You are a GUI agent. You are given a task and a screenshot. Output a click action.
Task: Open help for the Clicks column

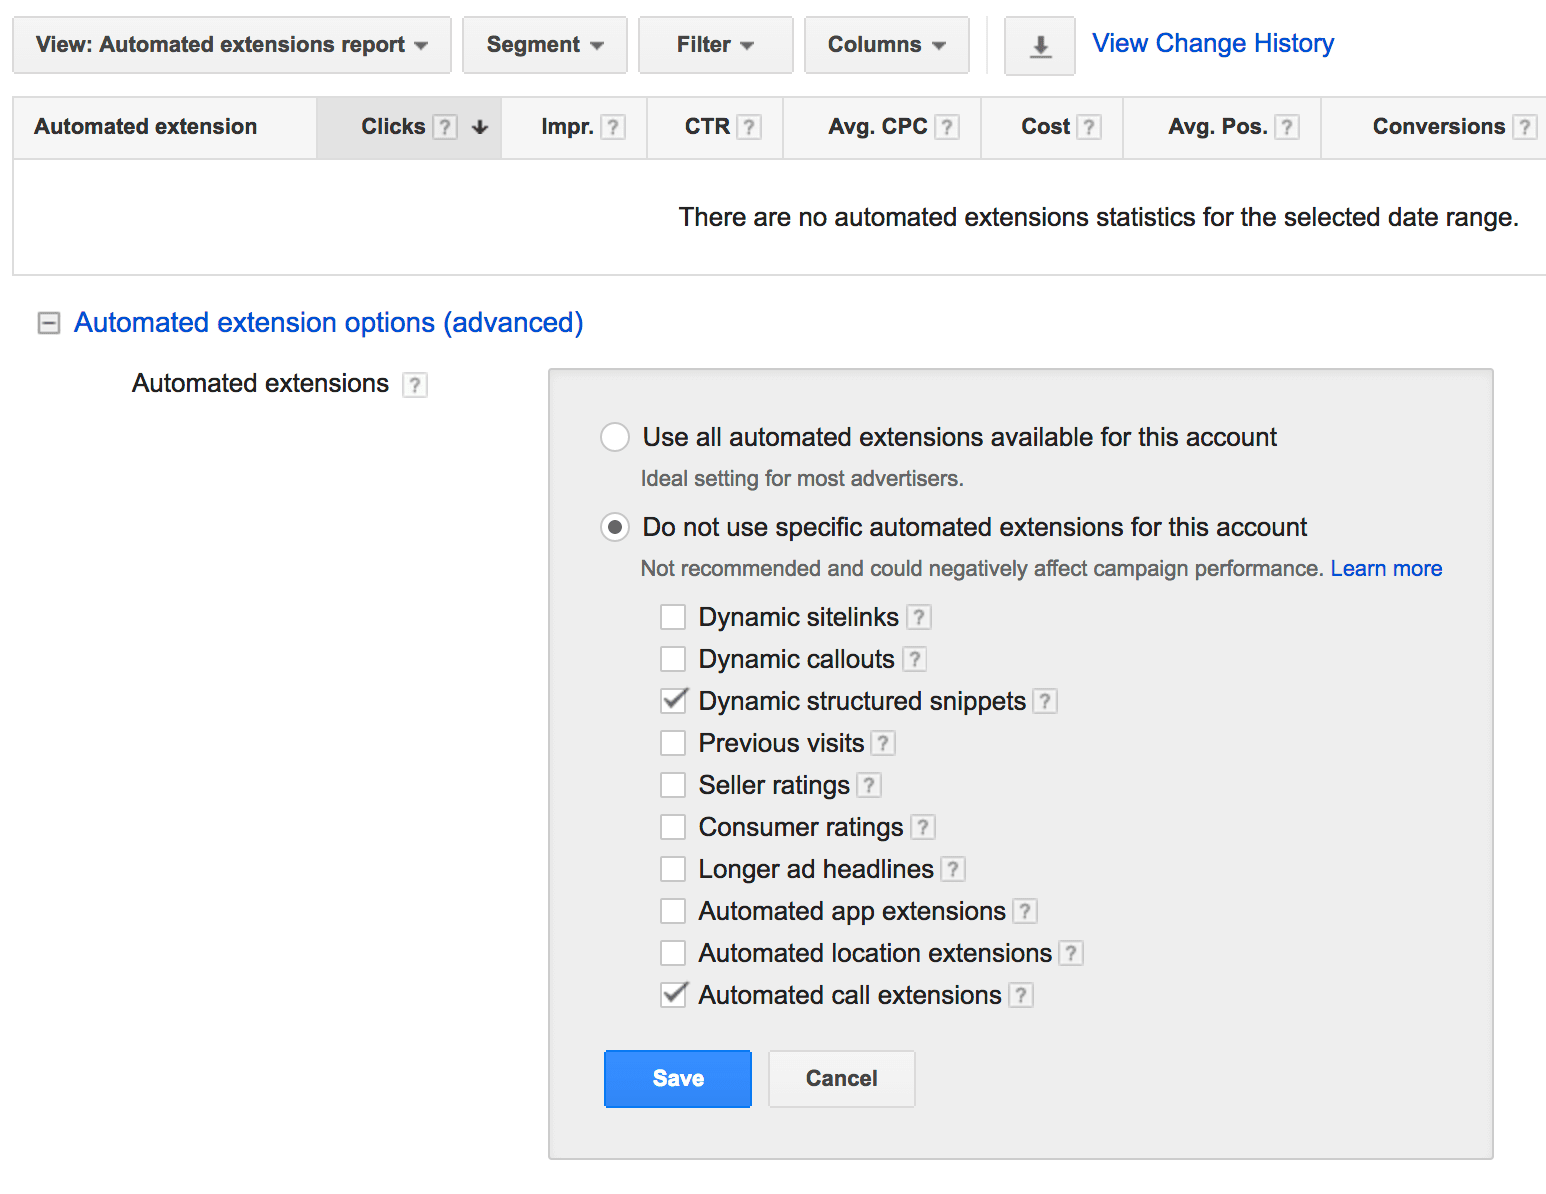[443, 126]
